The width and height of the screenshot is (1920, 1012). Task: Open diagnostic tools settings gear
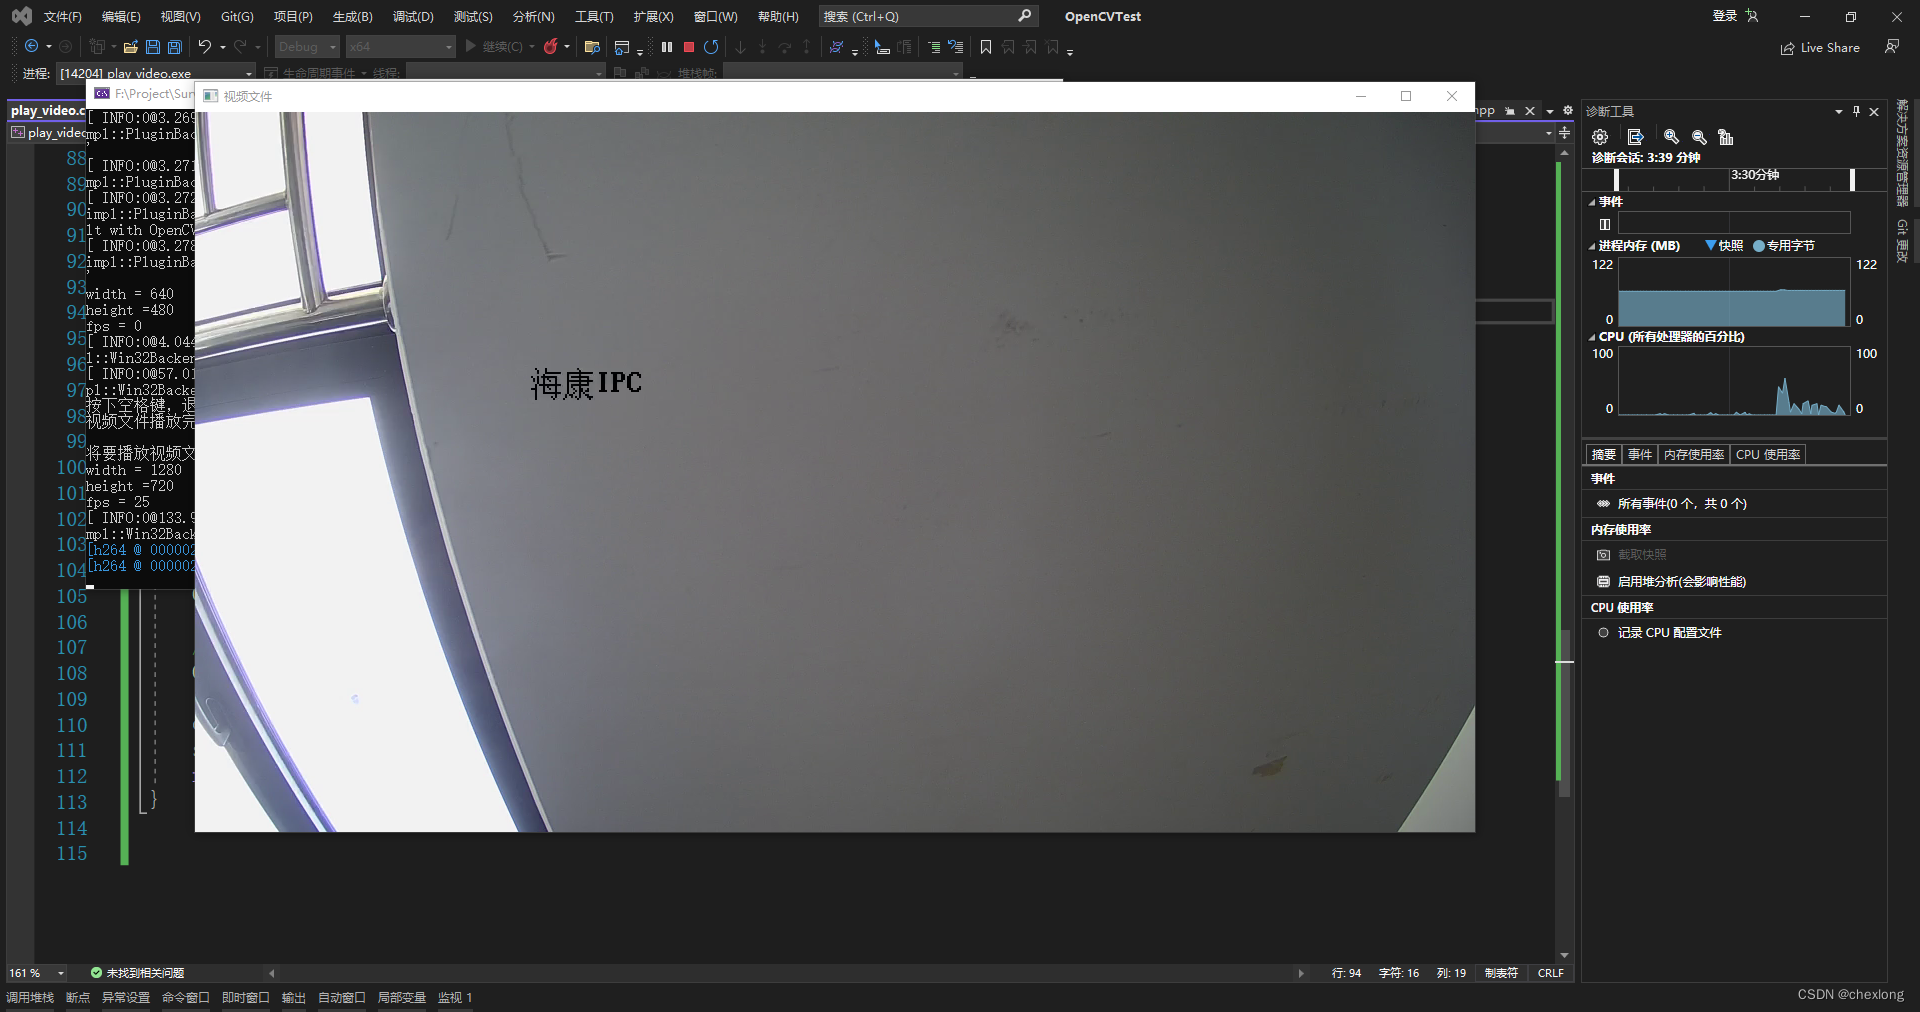click(1600, 137)
